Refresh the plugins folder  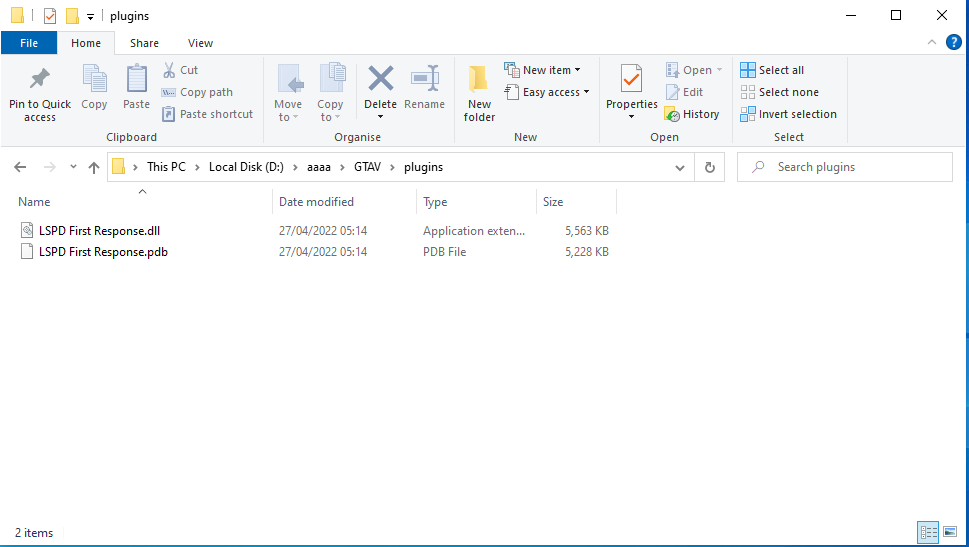pos(709,167)
